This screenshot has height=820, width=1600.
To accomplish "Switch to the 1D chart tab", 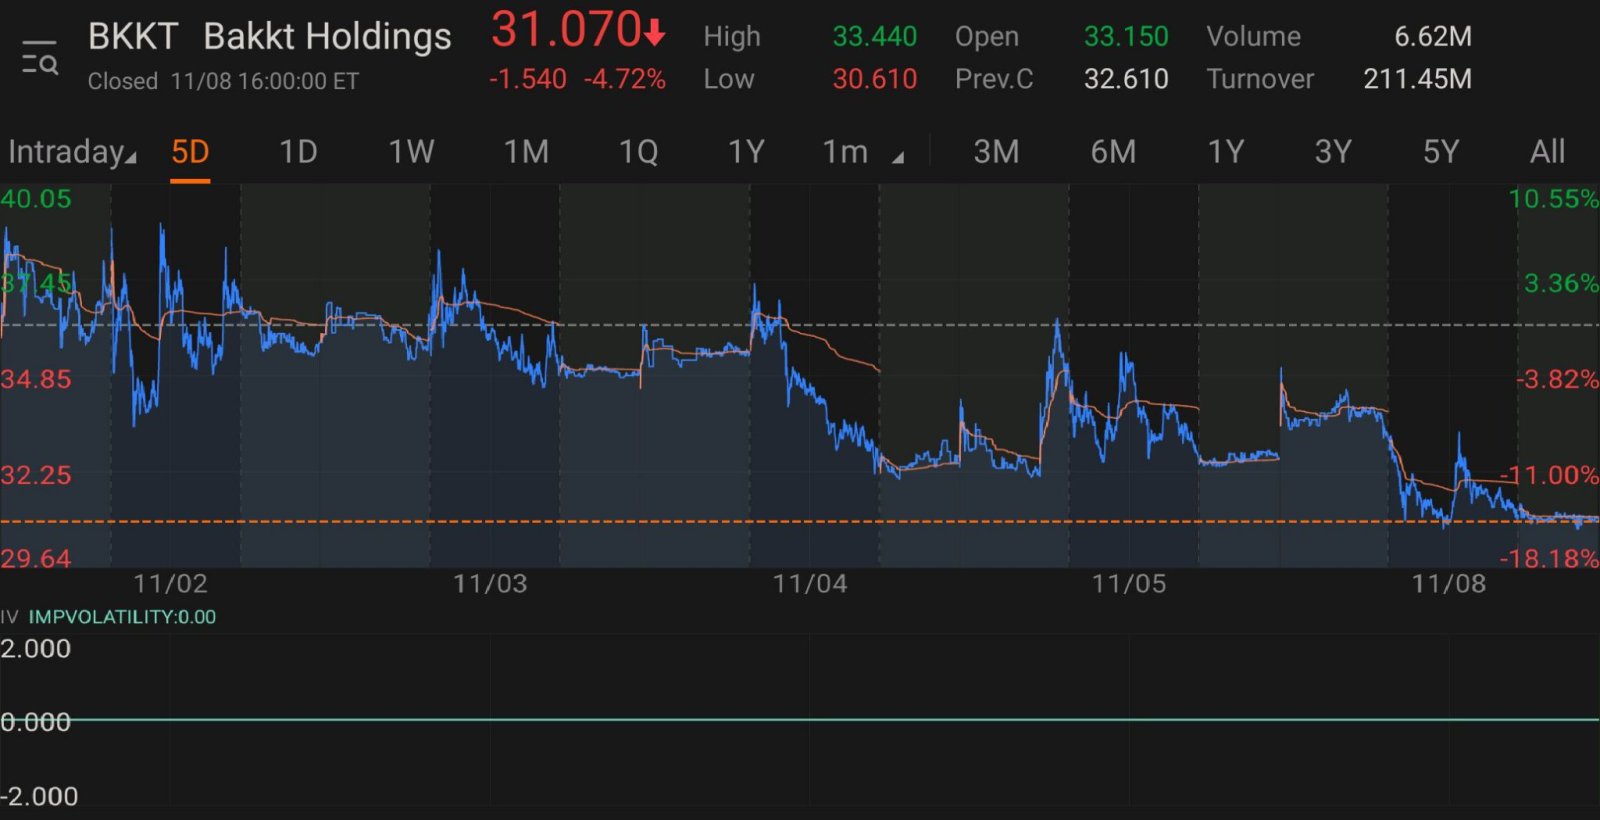I will click(298, 152).
